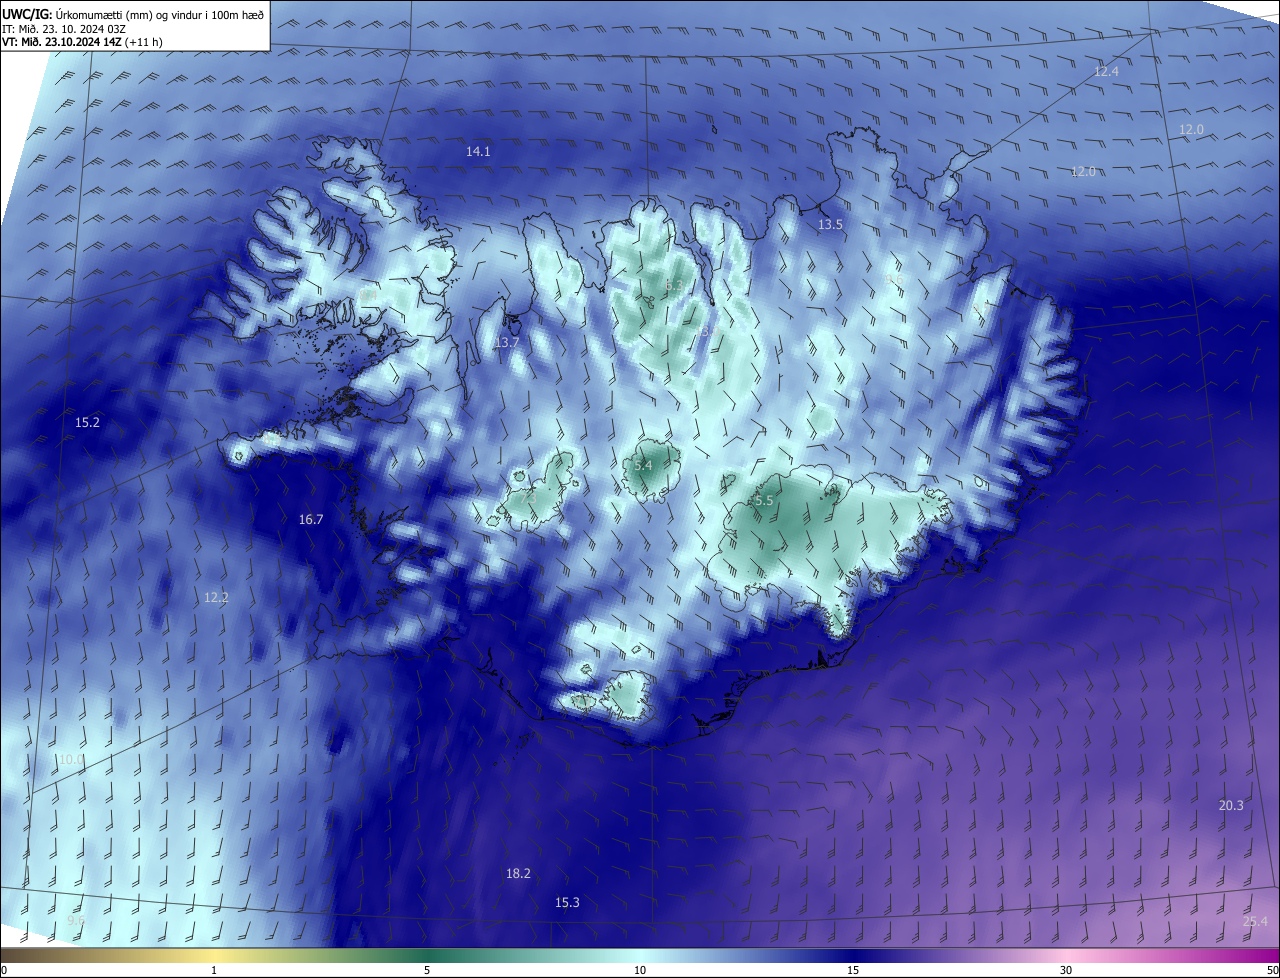Screen dimensions: 1280x978
Task: Click the 18.2 value label
Action: coord(518,874)
